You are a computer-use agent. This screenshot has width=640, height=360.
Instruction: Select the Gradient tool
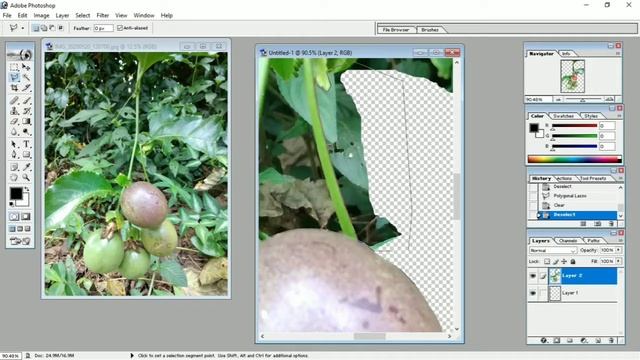pyautogui.click(x=26, y=121)
